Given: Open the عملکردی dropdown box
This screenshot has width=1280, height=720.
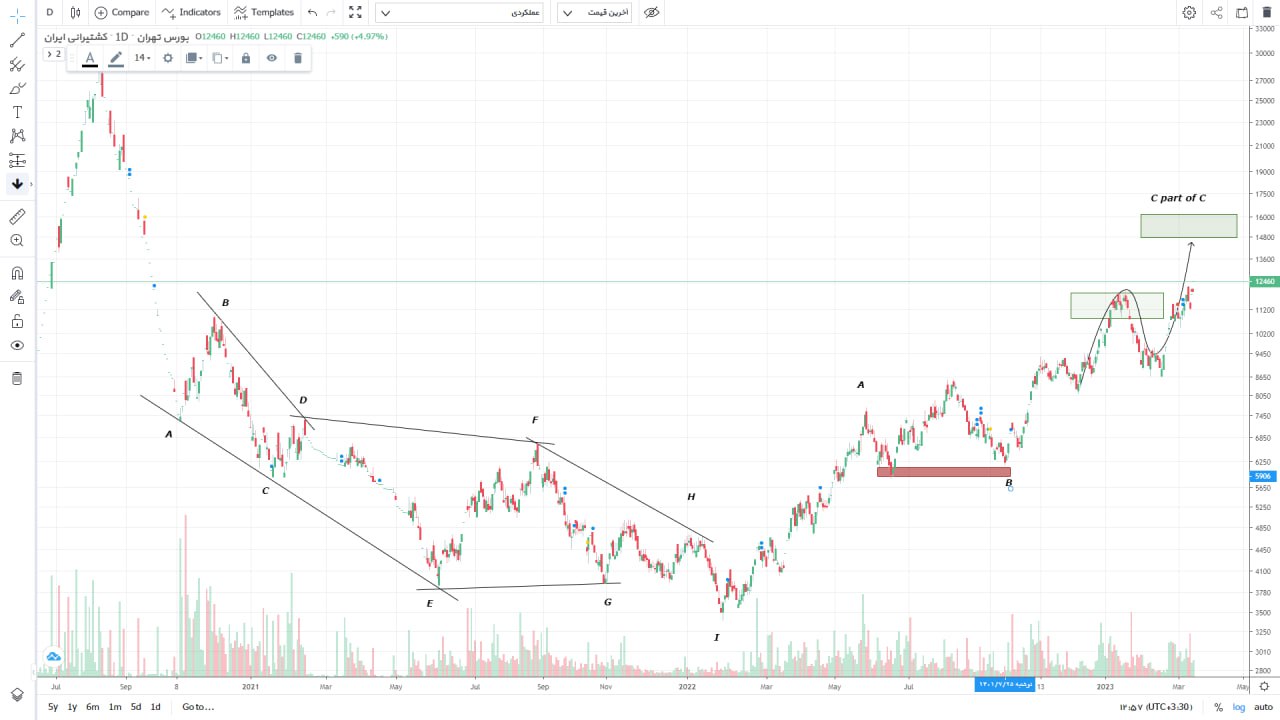Looking at the screenshot, I should [x=459, y=12].
